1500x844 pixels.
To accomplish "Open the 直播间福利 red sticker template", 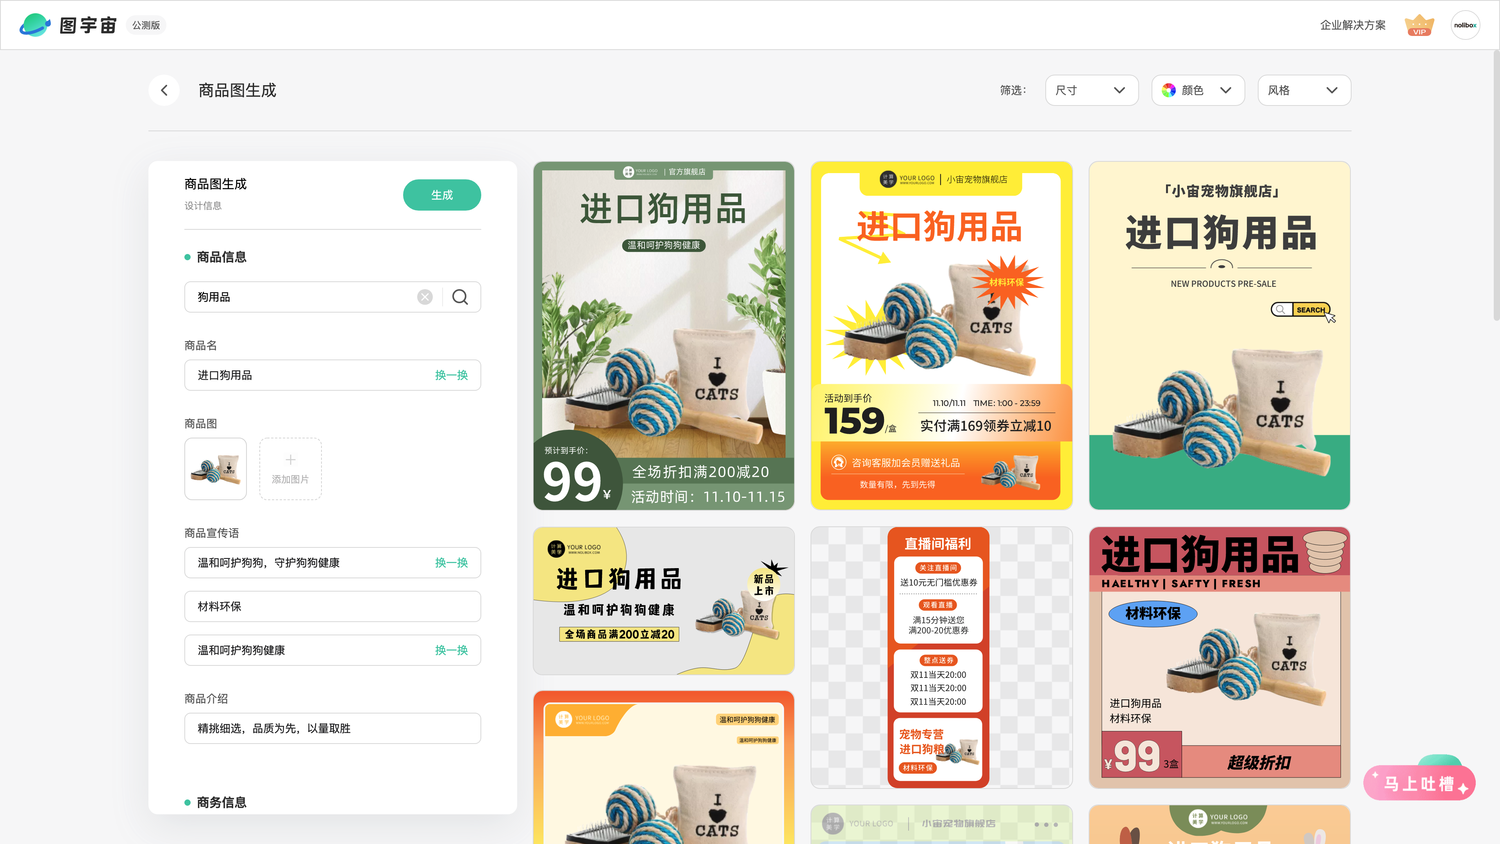I will tap(941, 658).
